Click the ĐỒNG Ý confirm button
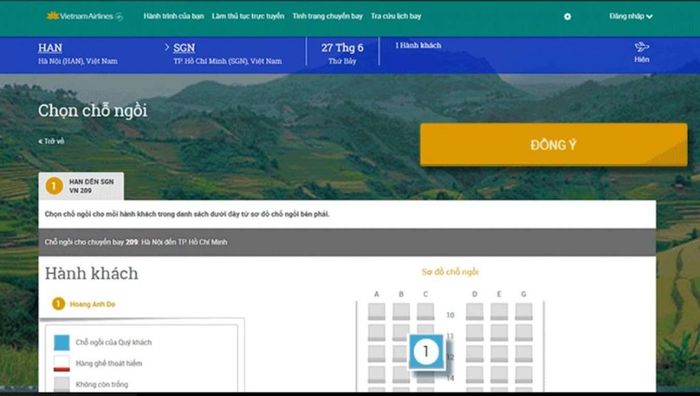This screenshot has height=396, width=700. (553, 145)
